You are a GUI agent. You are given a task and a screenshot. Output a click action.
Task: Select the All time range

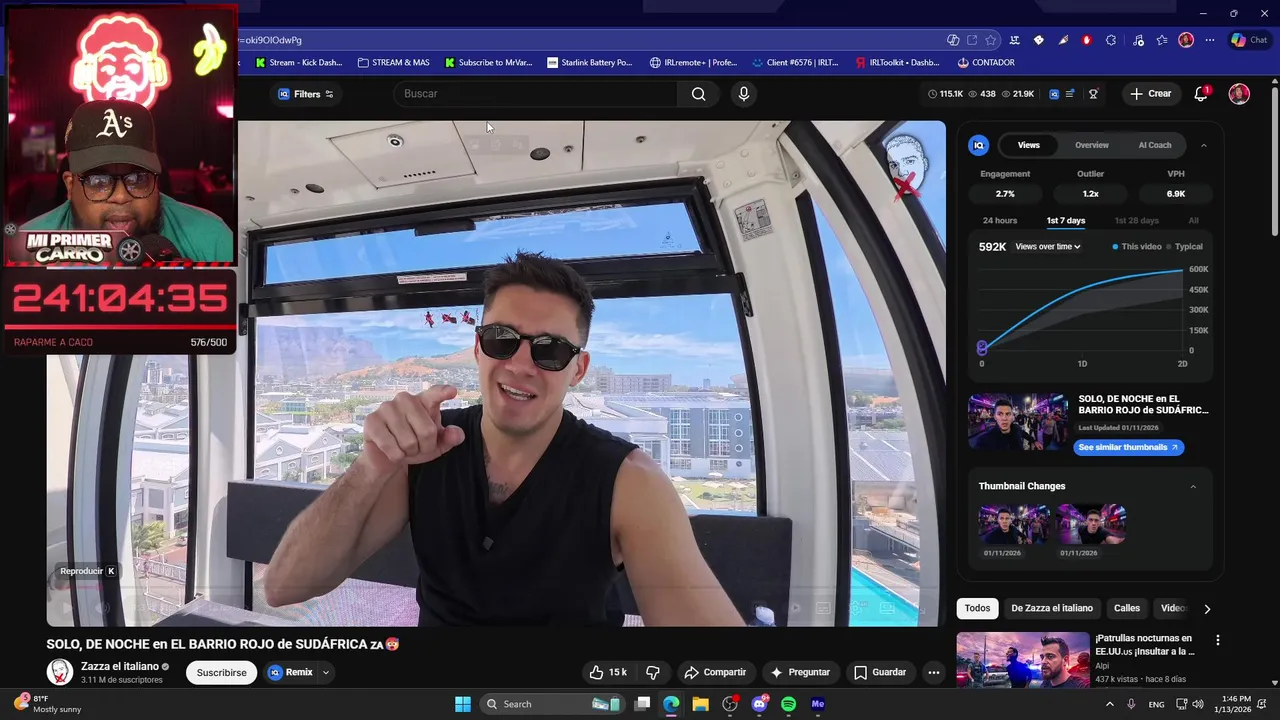pyautogui.click(x=1193, y=220)
